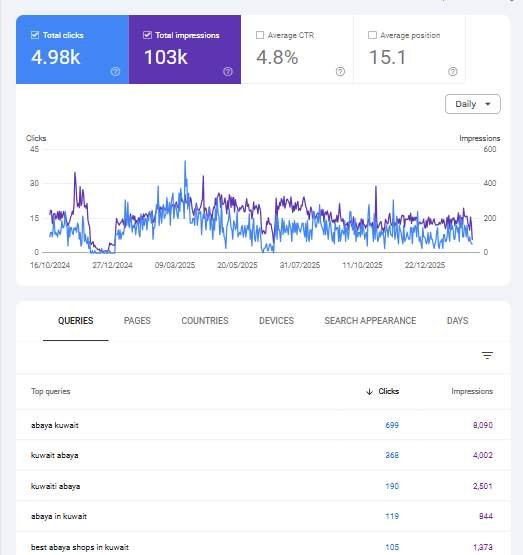Switch to the Days tab
Viewport: 523px width, 555px height.
tap(458, 321)
